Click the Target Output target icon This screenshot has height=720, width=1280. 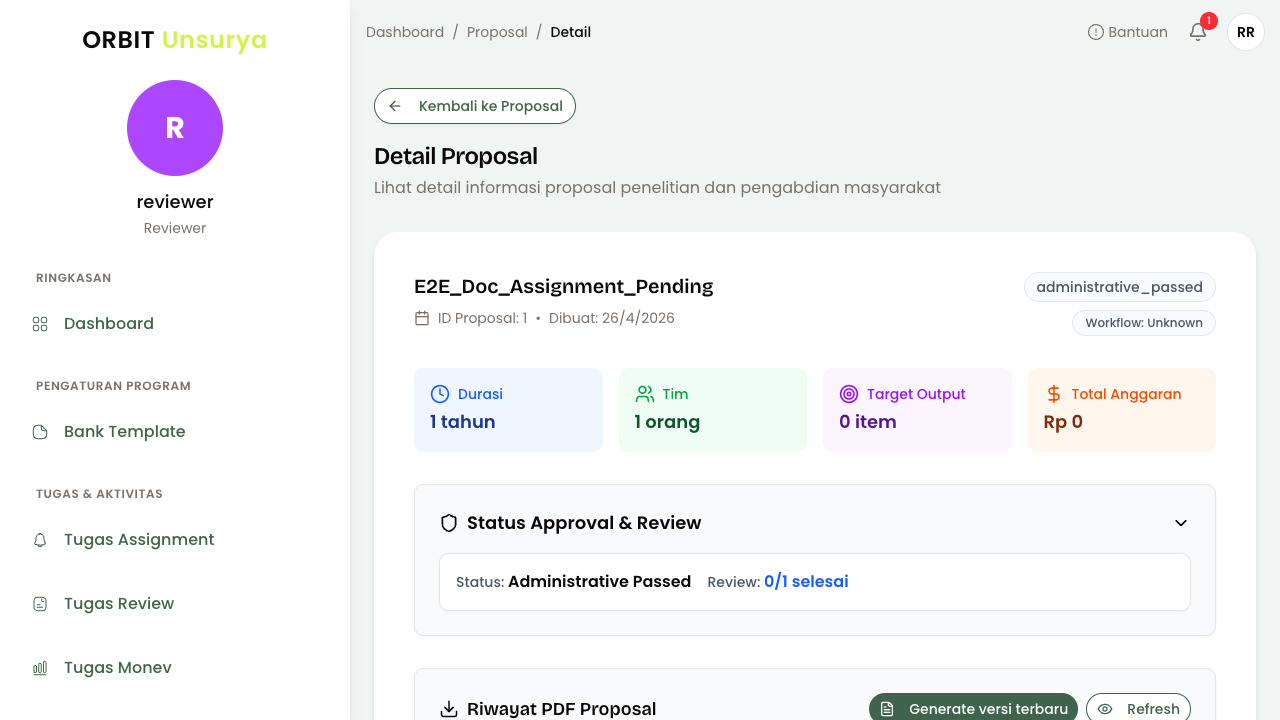[x=849, y=394]
